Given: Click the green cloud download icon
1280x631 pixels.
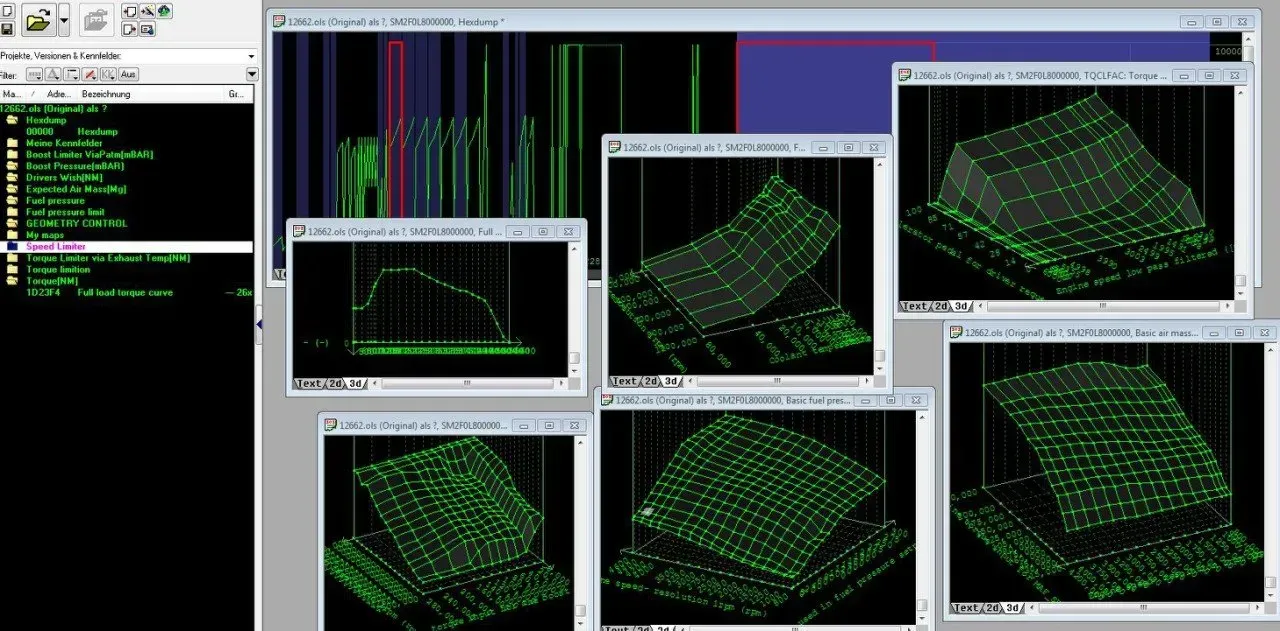Looking at the screenshot, I should 164,11.
